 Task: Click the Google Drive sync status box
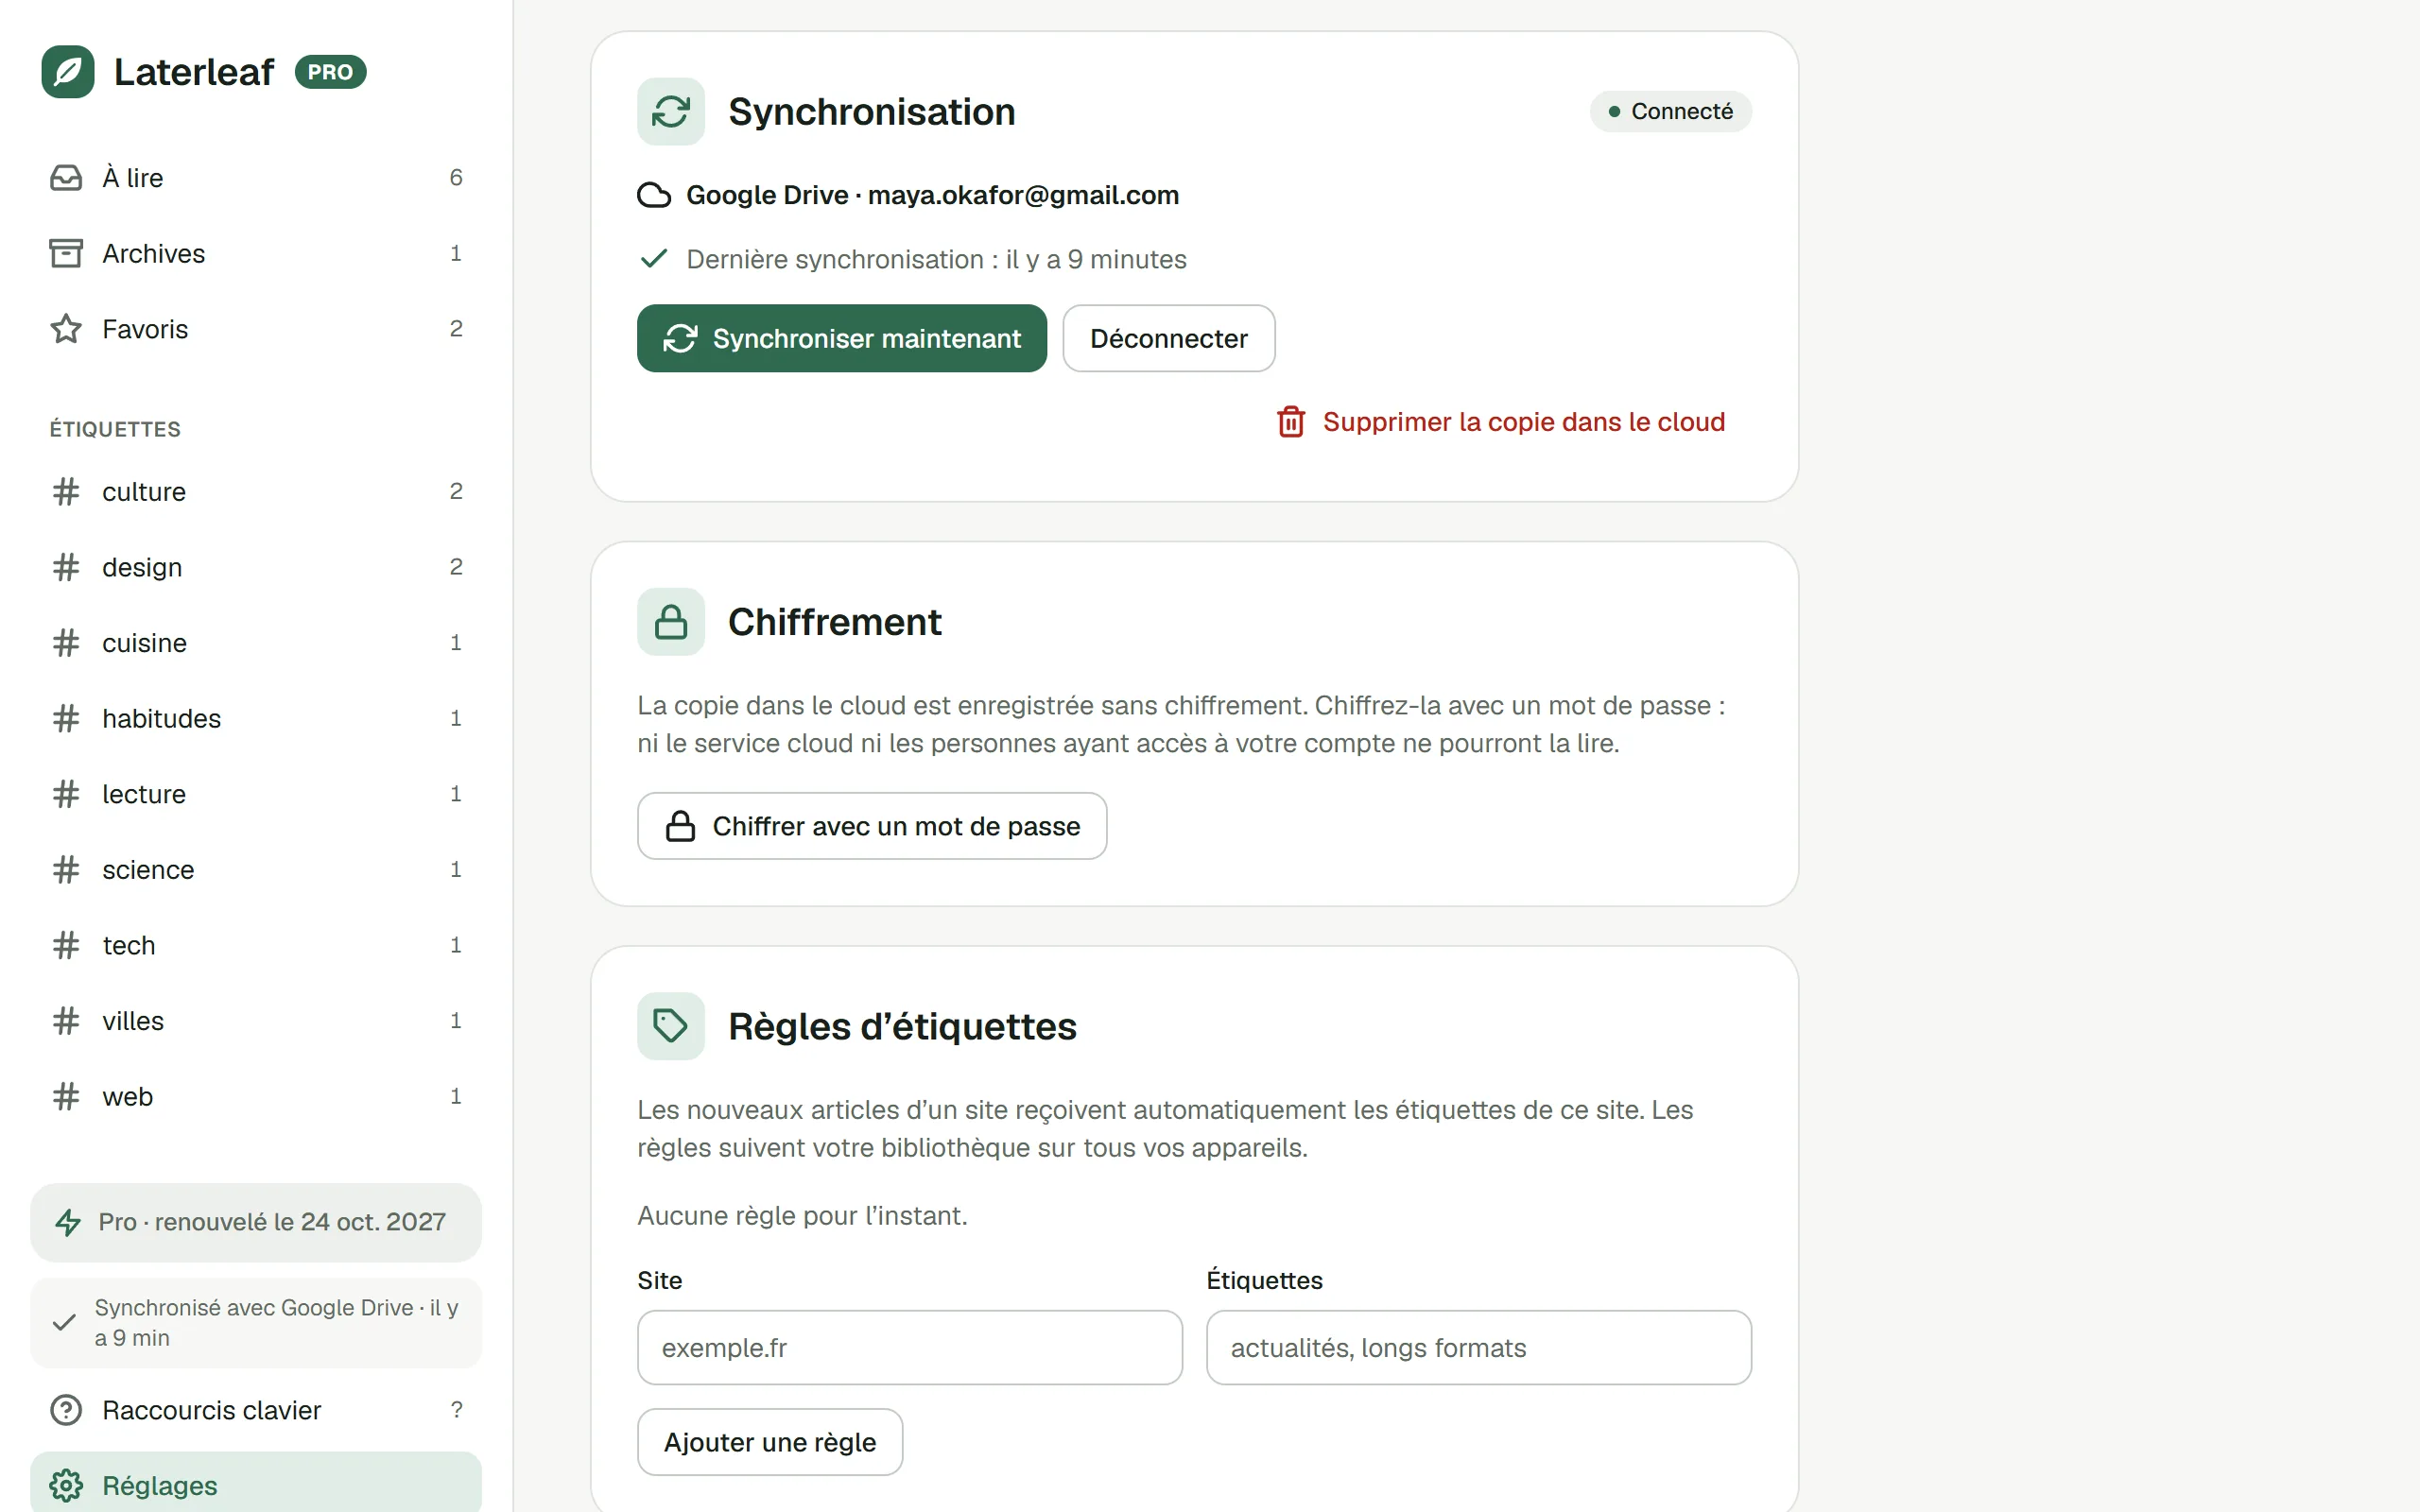256,1323
